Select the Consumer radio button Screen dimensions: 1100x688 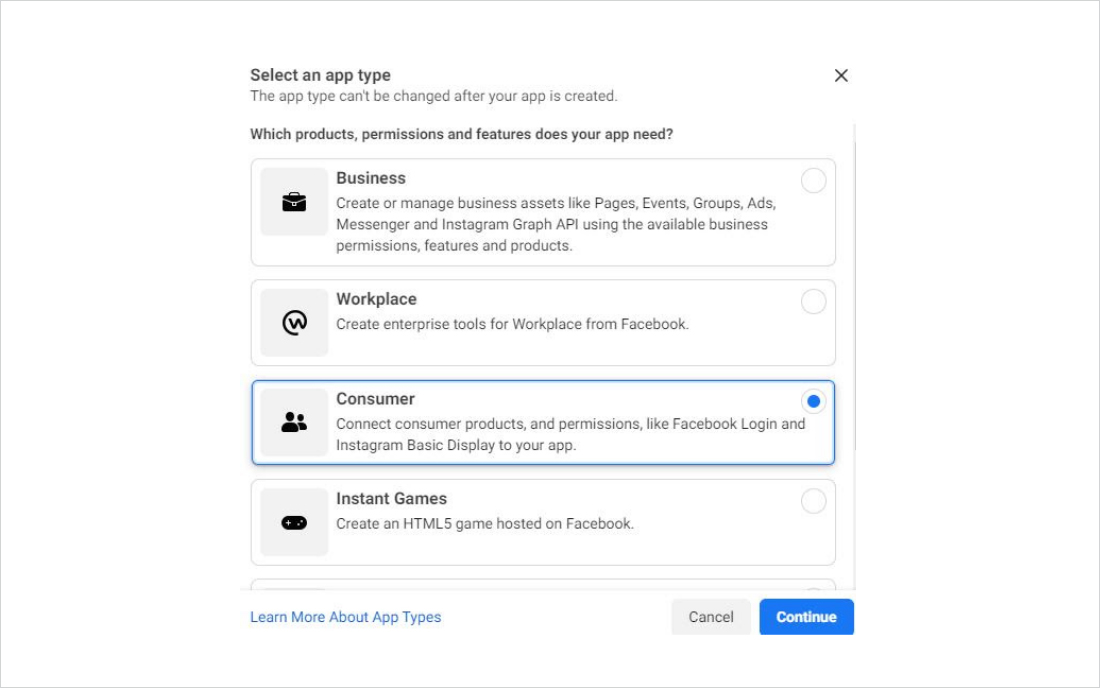[813, 401]
